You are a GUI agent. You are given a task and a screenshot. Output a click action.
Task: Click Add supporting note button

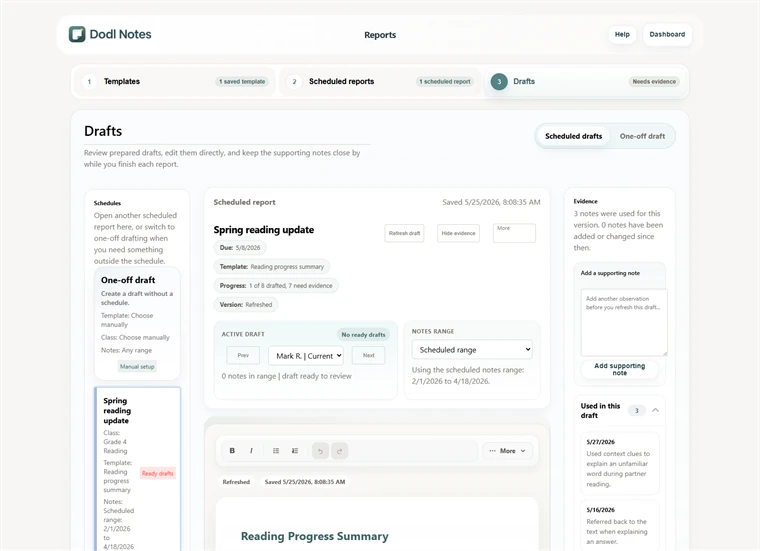coord(619,369)
